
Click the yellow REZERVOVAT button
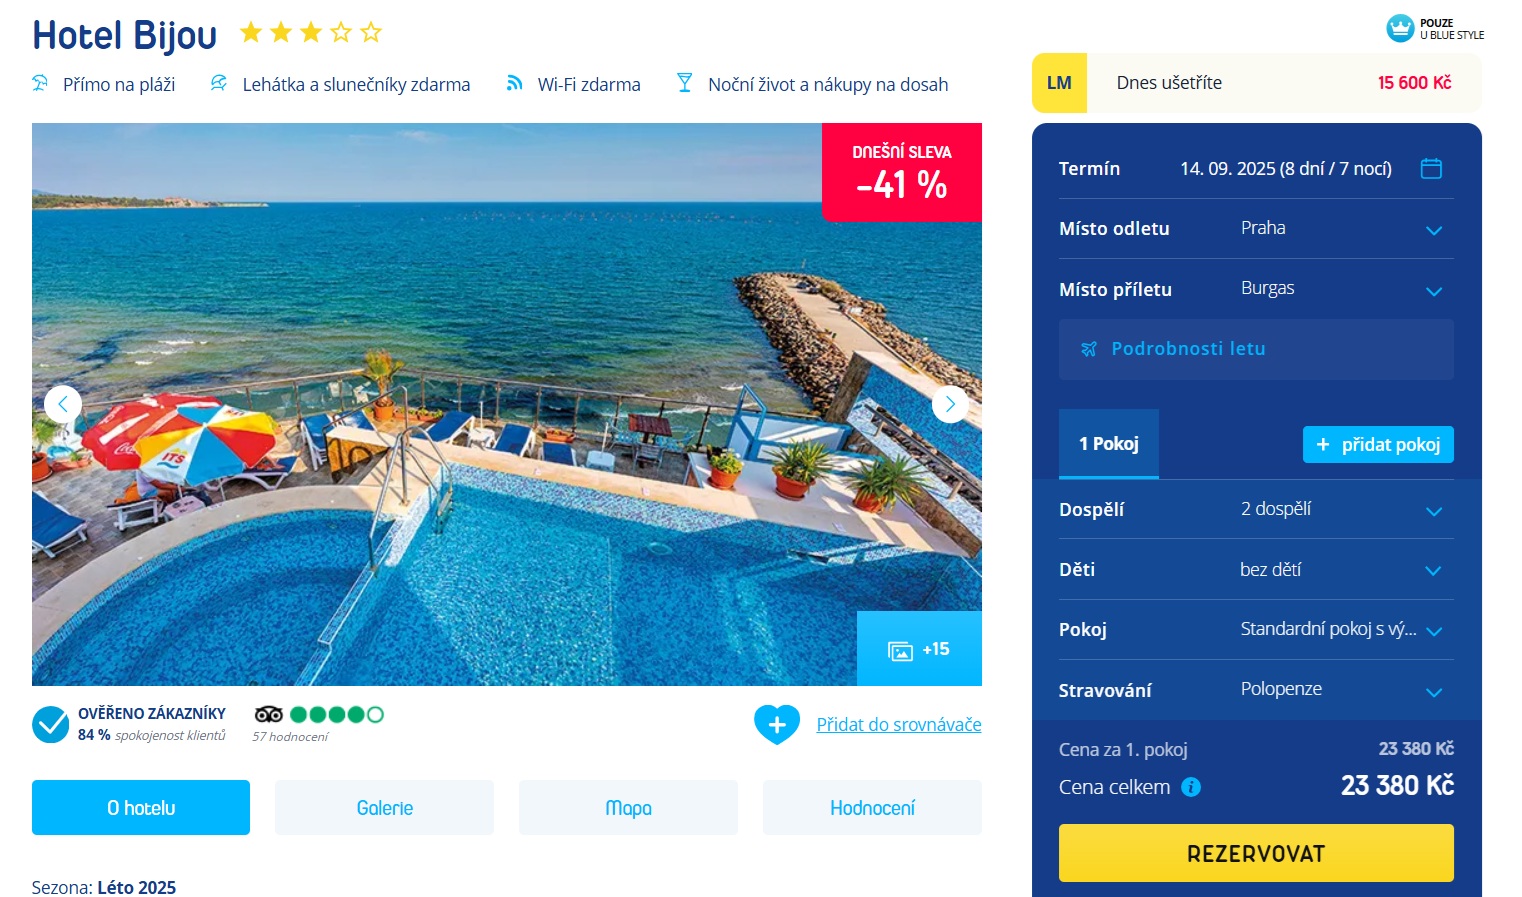(1256, 853)
